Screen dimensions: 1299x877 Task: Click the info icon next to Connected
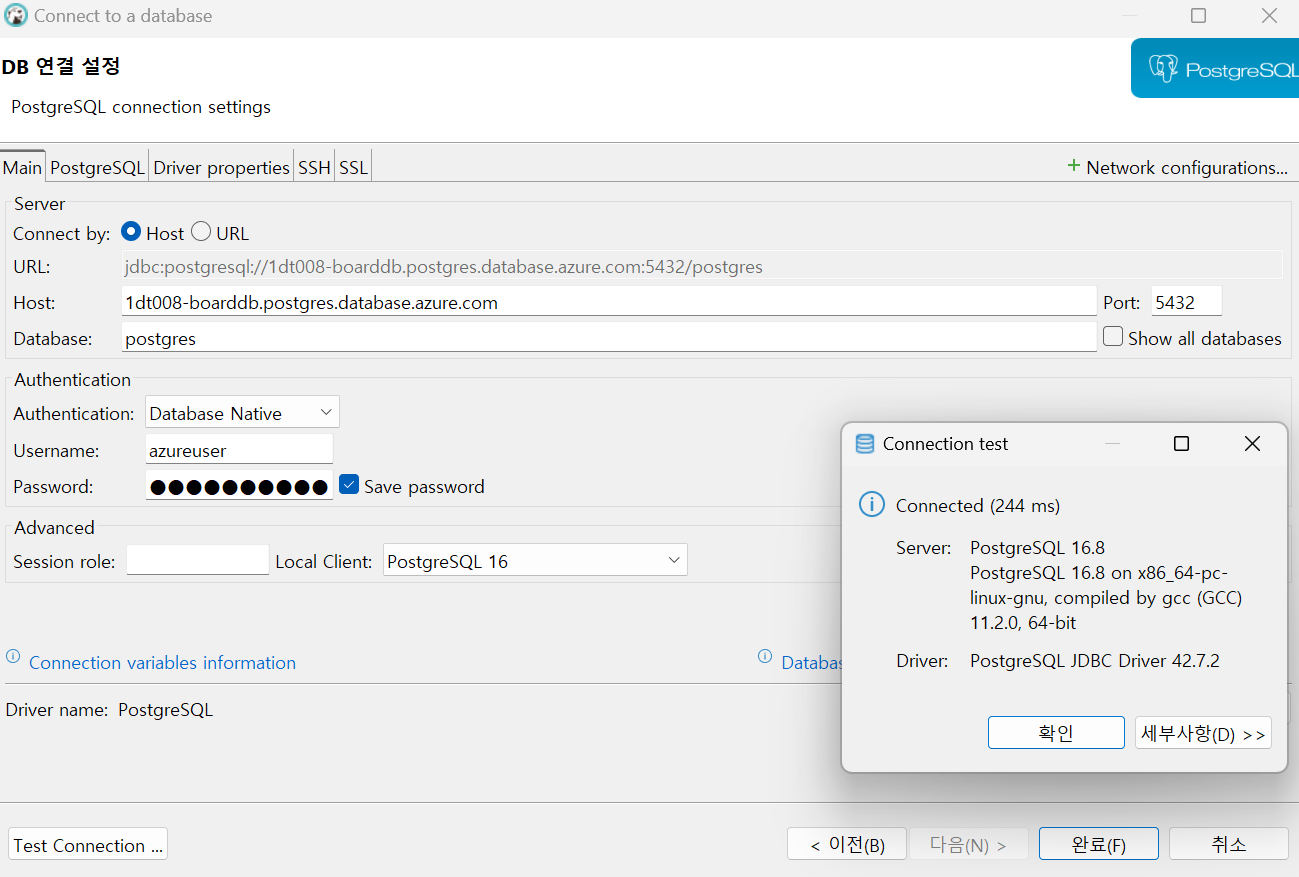(872, 505)
